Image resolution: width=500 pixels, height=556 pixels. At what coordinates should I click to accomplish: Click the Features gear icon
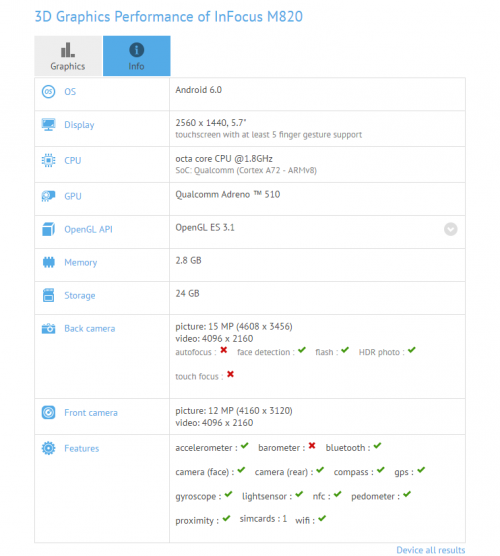pyautogui.click(x=49, y=448)
